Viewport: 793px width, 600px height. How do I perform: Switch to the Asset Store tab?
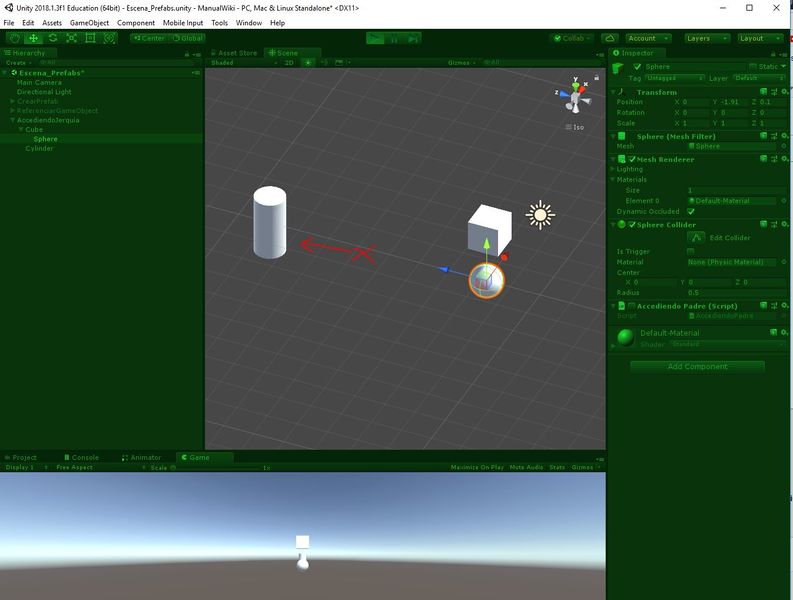pos(234,53)
